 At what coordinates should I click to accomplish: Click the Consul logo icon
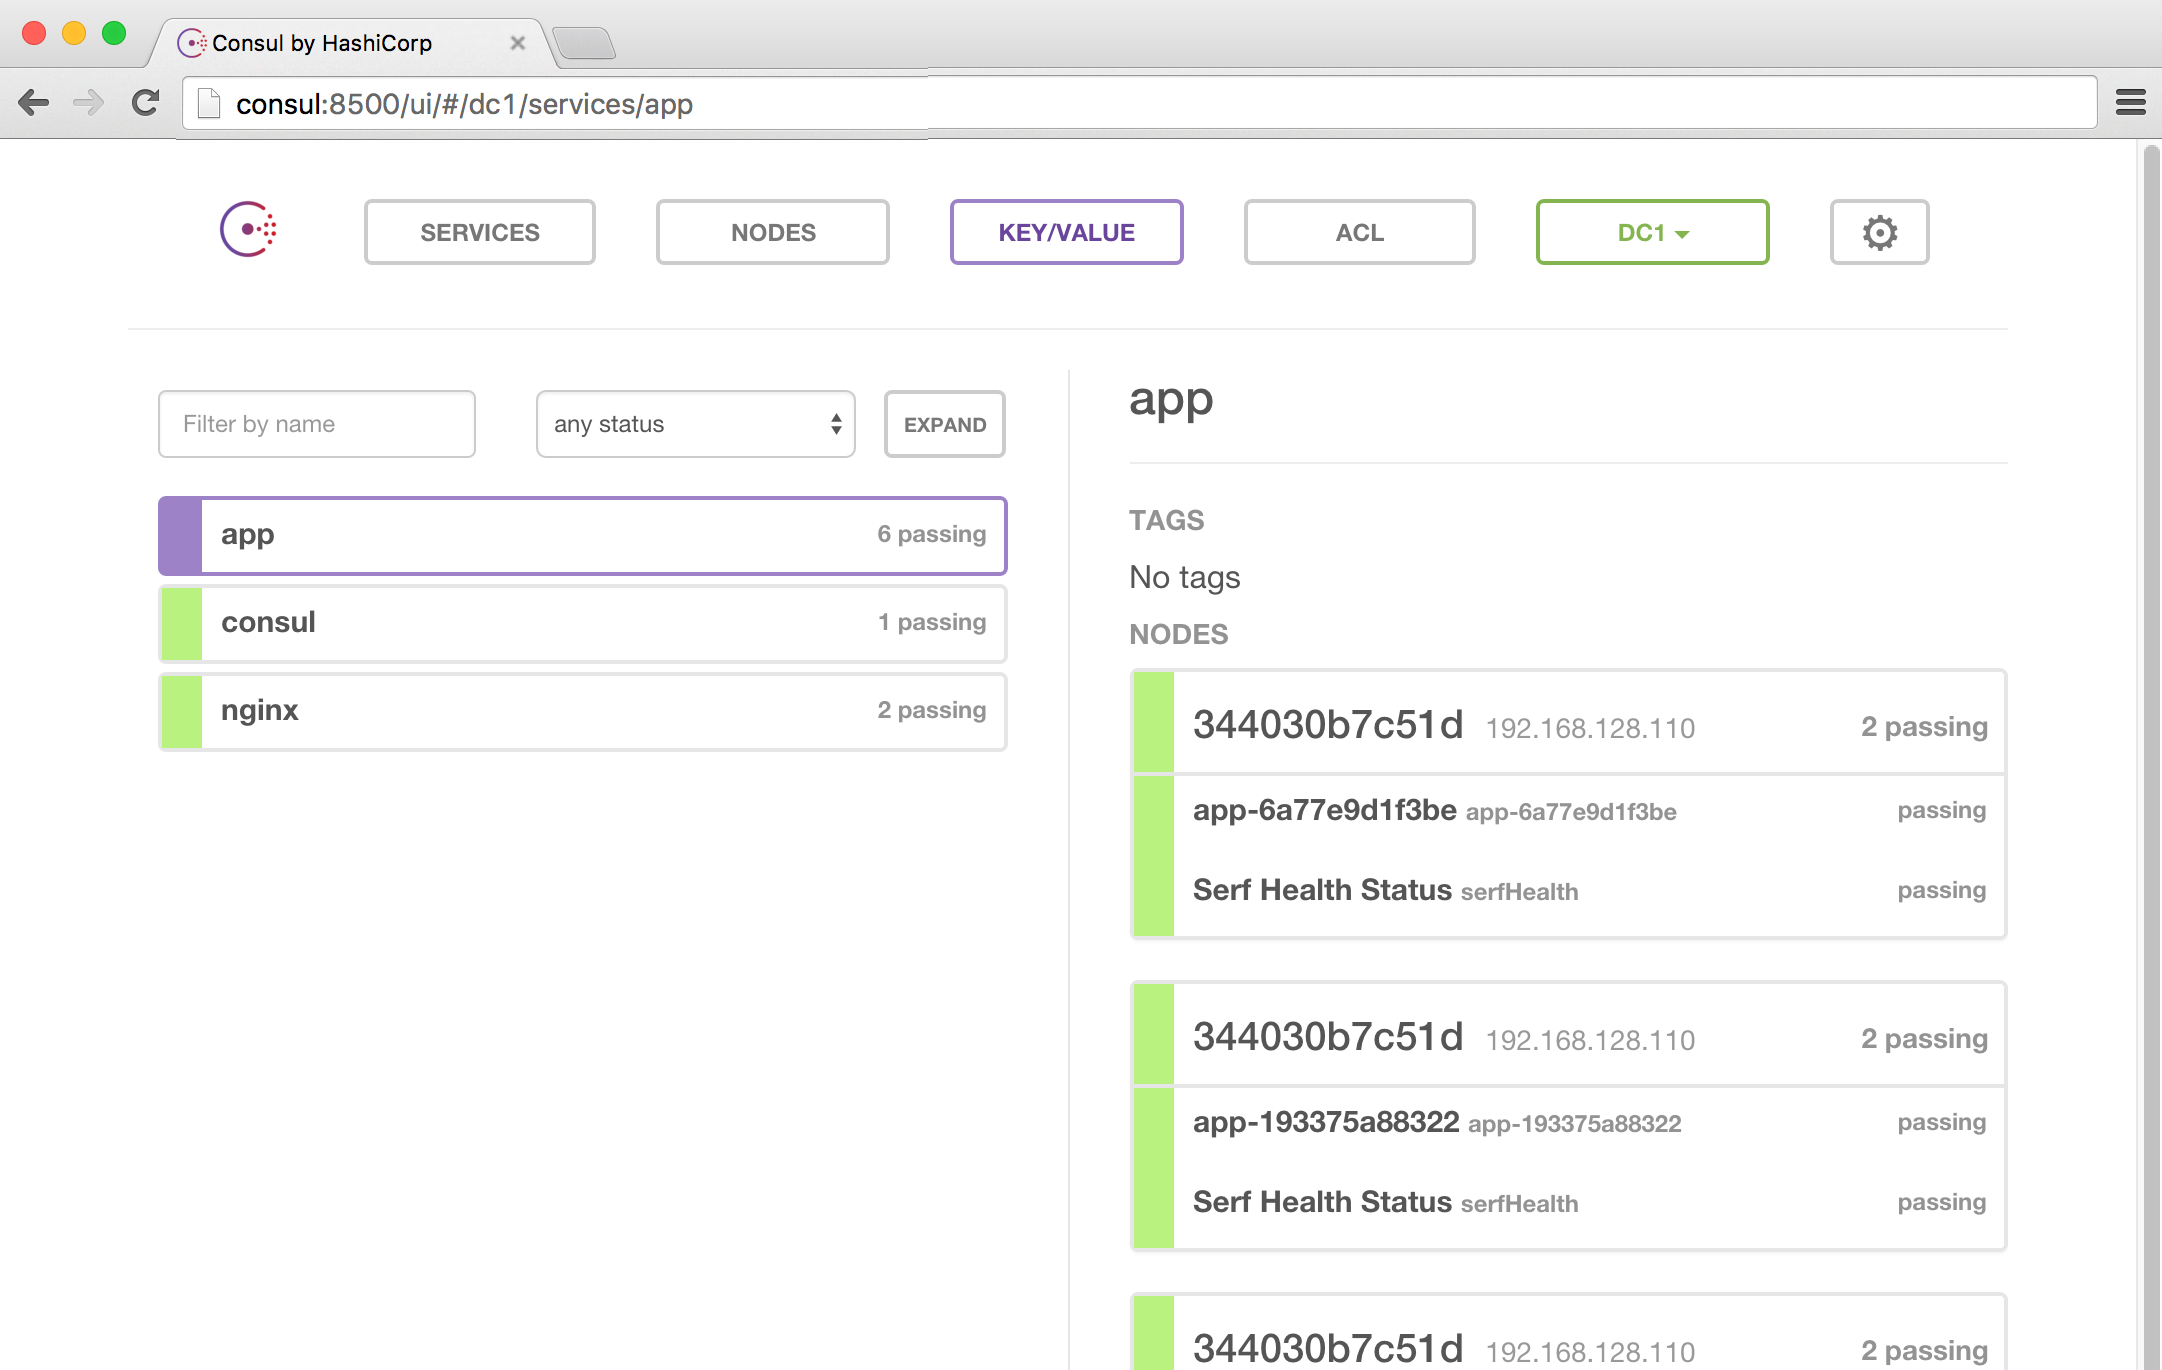(x=248, y=230)
